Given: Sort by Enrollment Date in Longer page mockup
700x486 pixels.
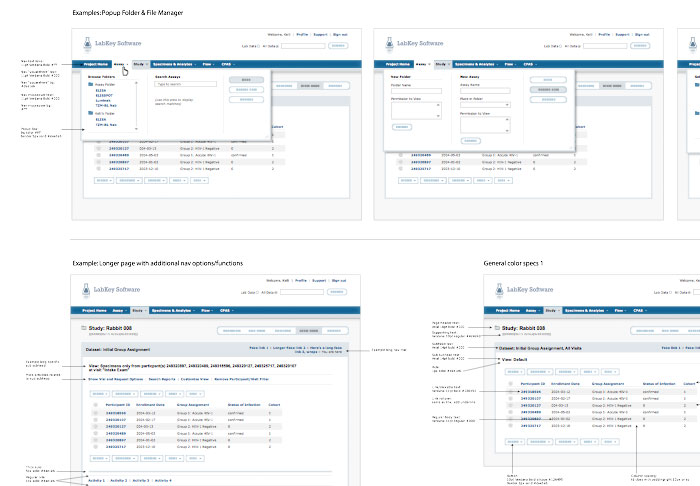Looking at the screenshot, I should click(150, 405).
